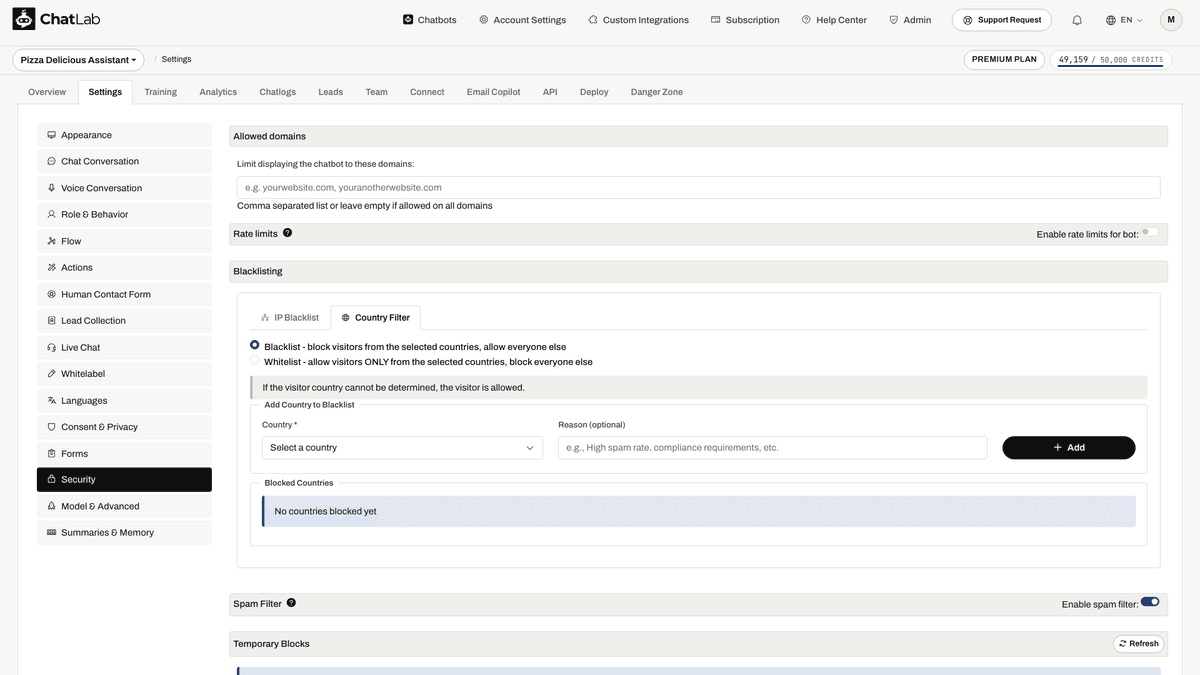Open the Email Copilot tab
Screen dimensions: 1200x675
click(x=494, y=92)
